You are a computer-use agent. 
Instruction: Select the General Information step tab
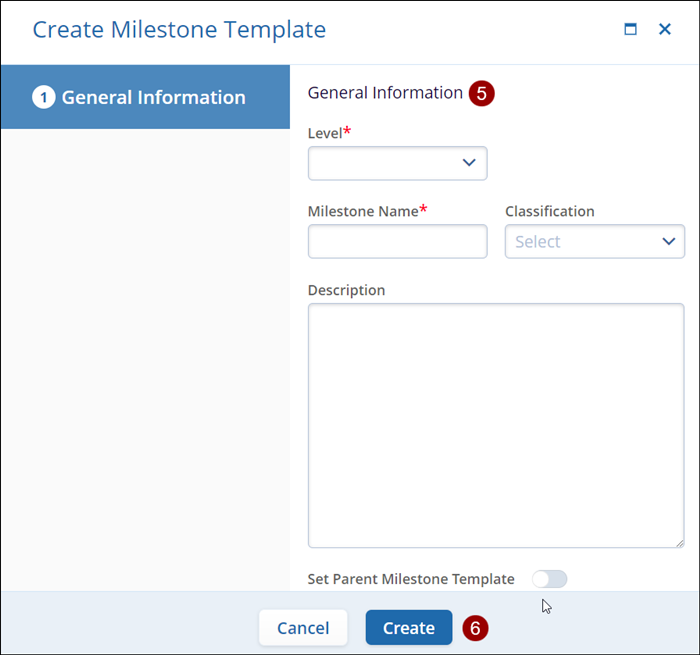tap(145, 97)
